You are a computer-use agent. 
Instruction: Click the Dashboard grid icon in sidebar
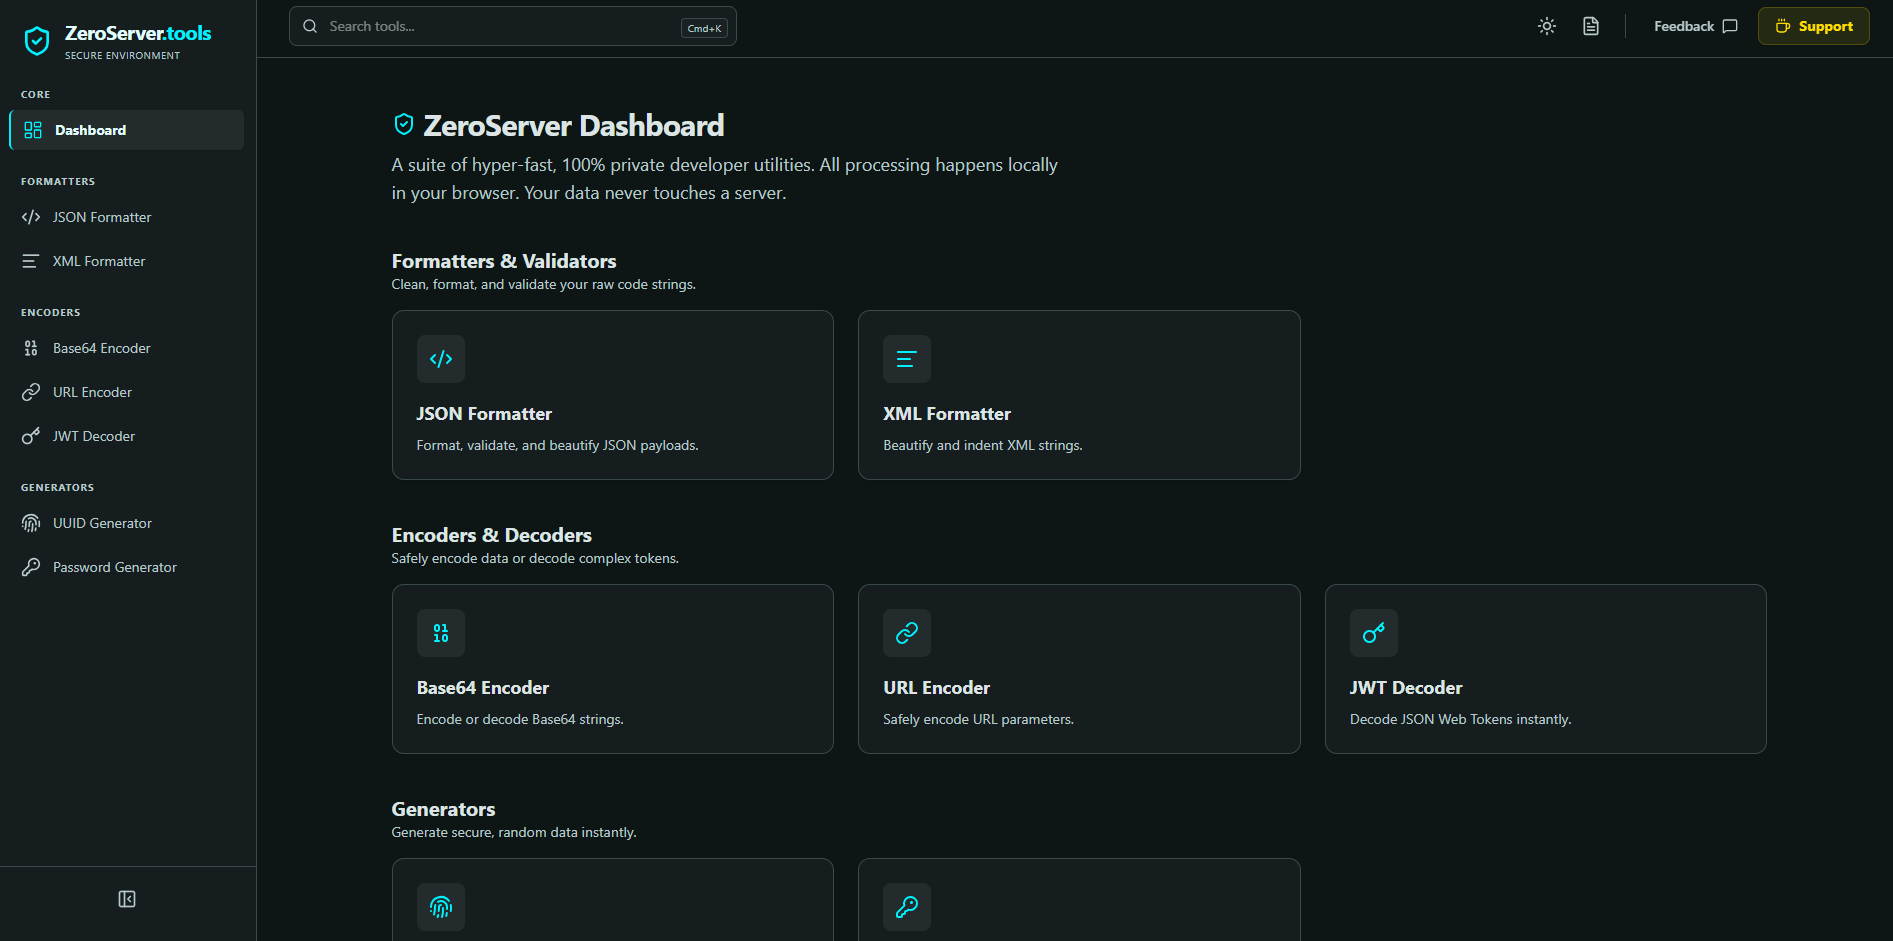(x=33, y=130)
